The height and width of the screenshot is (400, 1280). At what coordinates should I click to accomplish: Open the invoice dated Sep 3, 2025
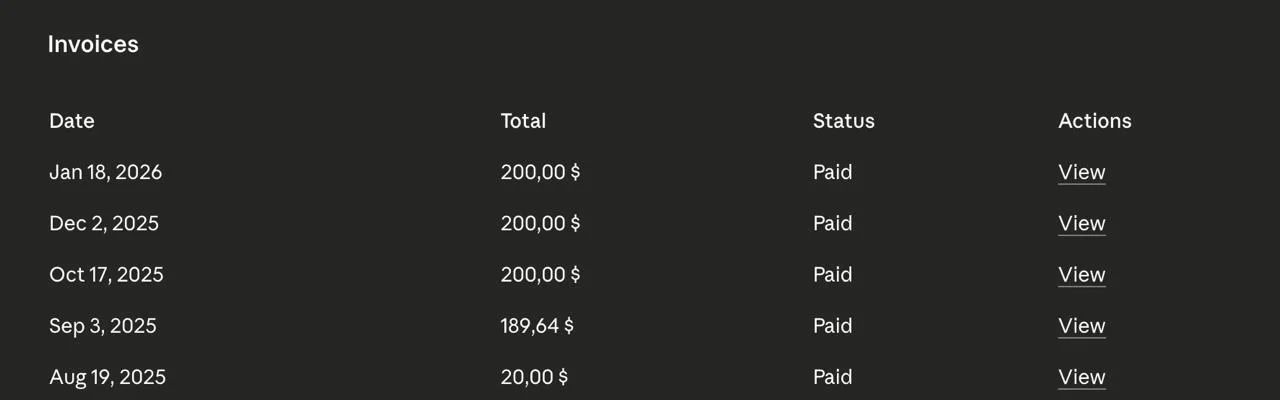[x=1081, y=326]
